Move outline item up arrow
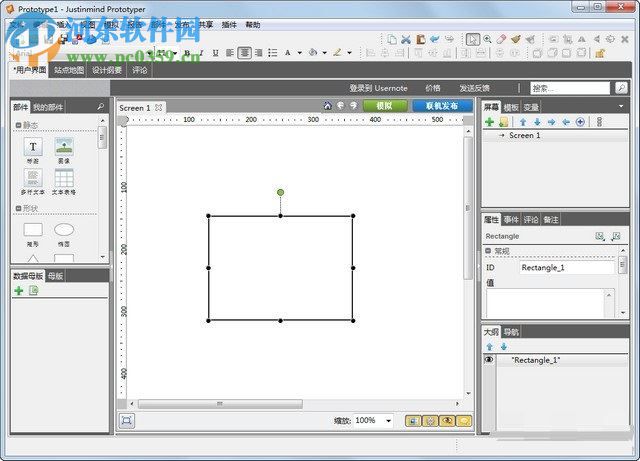Screen dimensions: 640x461 490,347
